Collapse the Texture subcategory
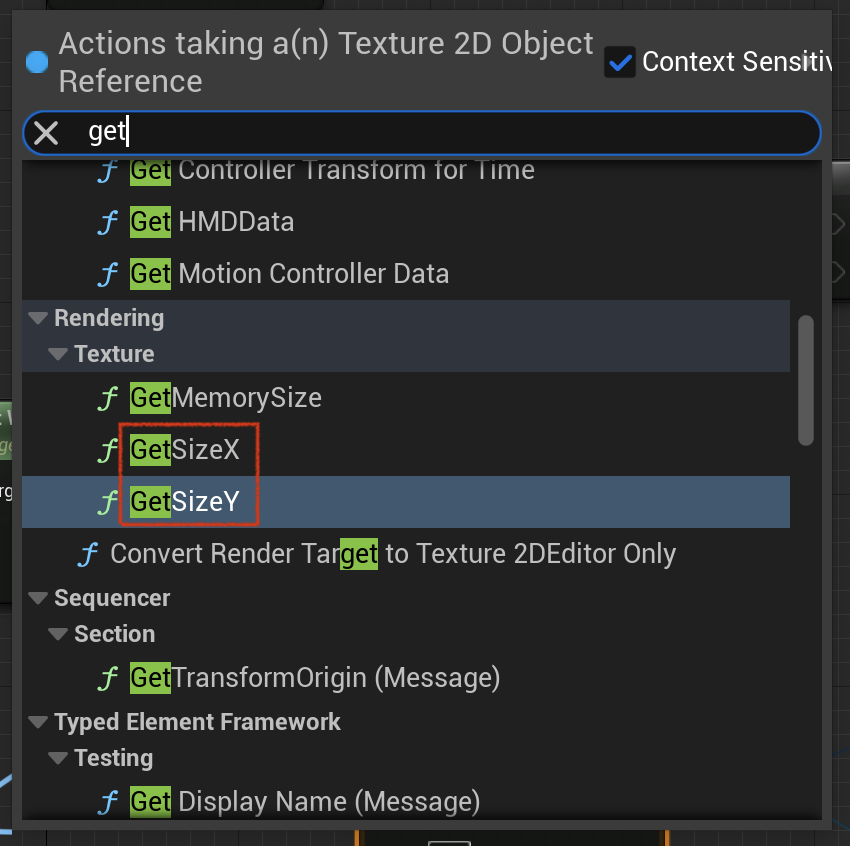The height and width of the screenshot is (846, 850). [x=58, y=354]
